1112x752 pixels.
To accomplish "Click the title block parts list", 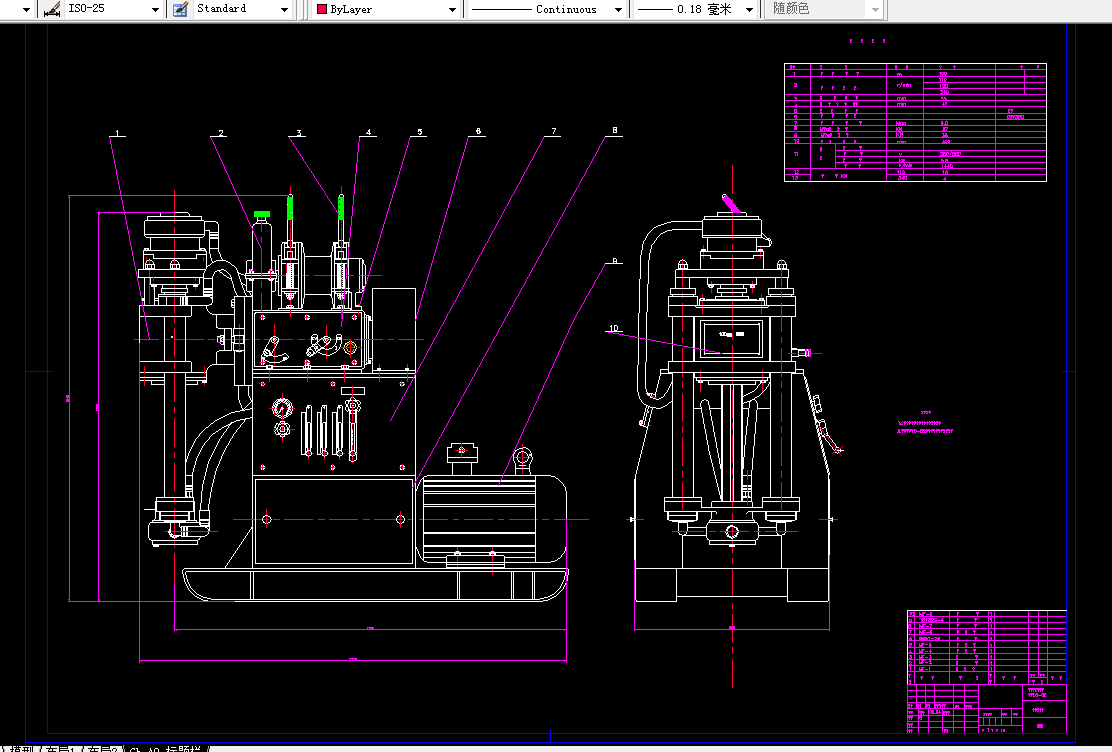I will [986, 646].
